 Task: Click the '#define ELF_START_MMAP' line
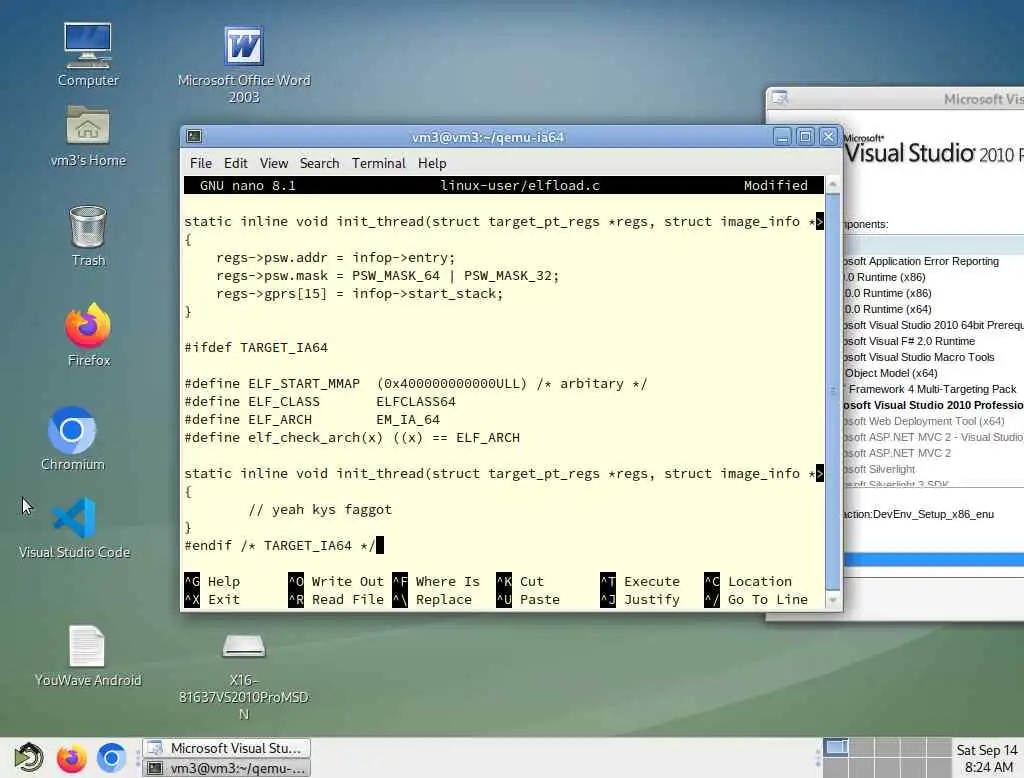tap(415, 383)
